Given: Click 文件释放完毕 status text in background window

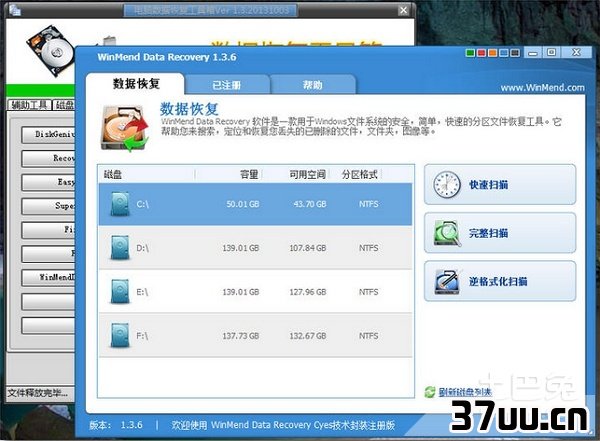Looking at the screenshot, I should point(38,393).
